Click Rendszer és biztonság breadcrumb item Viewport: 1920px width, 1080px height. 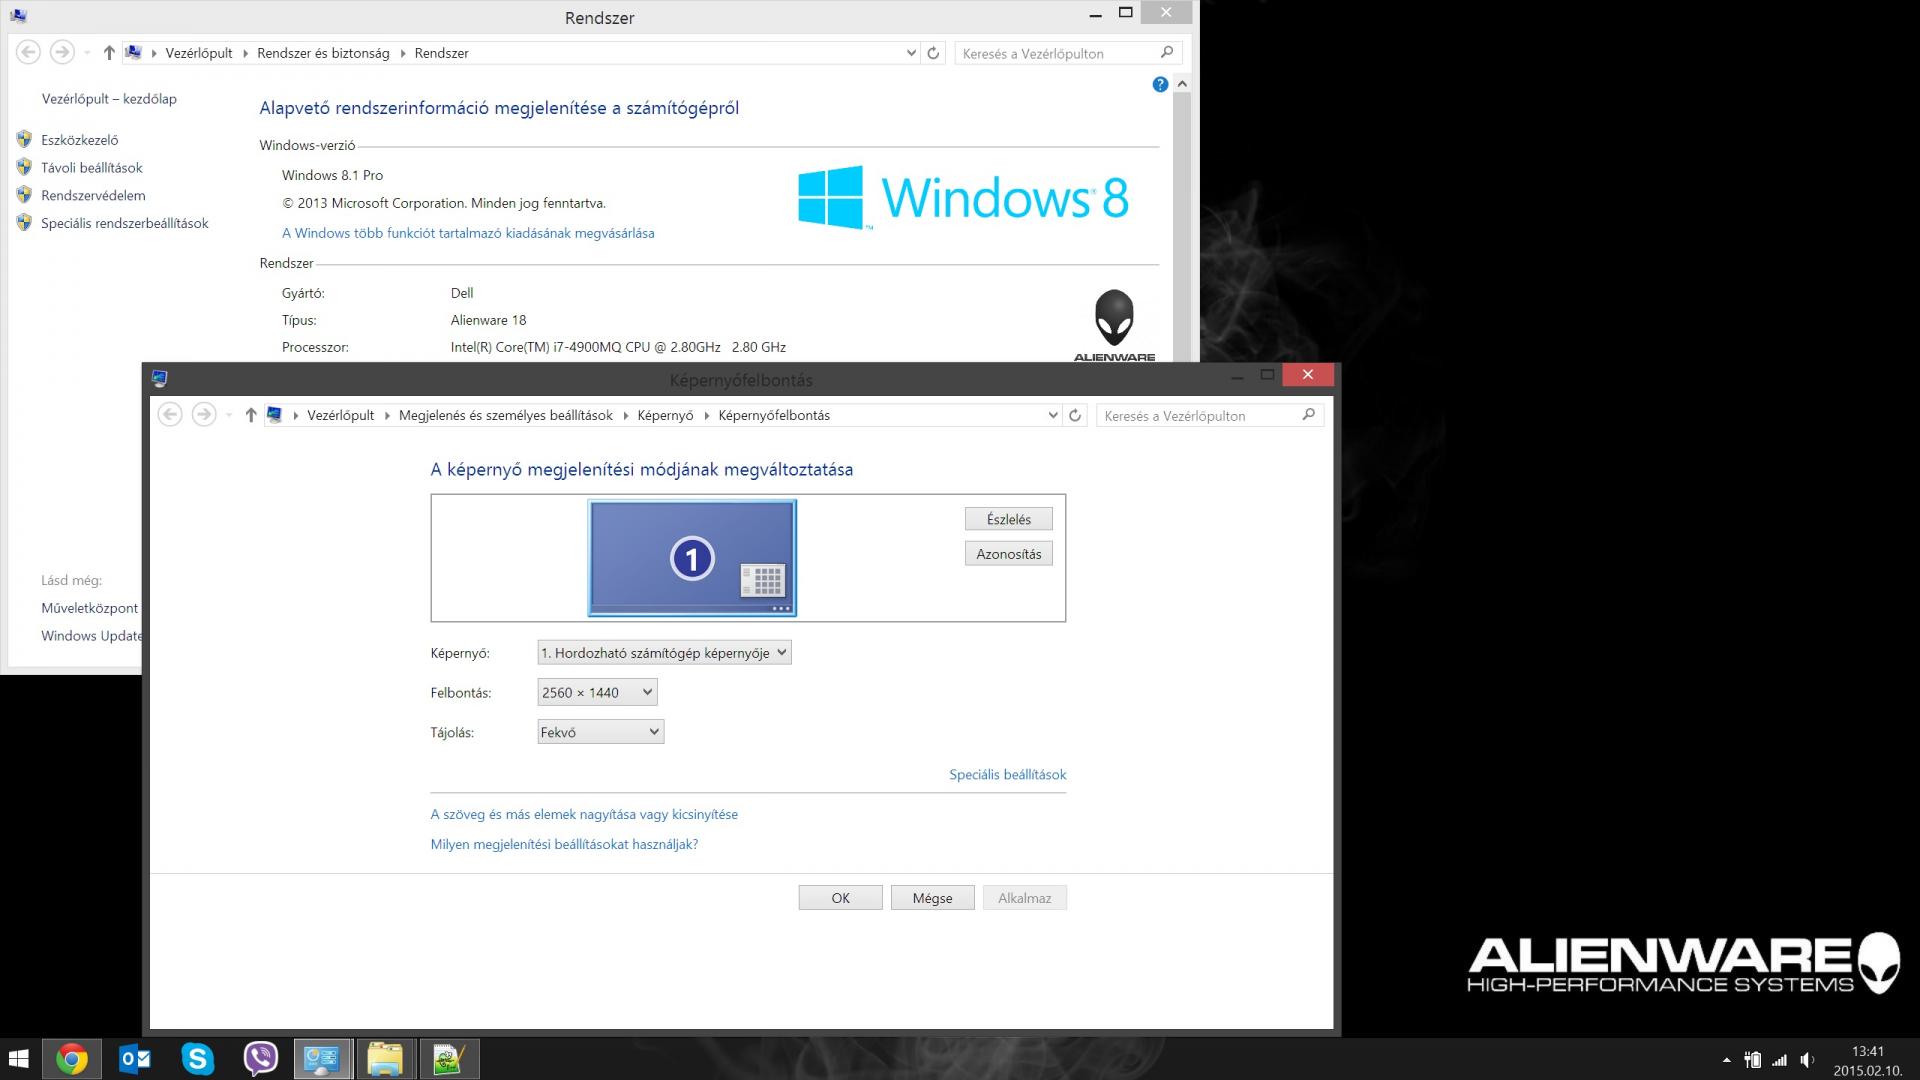[323, 53]
